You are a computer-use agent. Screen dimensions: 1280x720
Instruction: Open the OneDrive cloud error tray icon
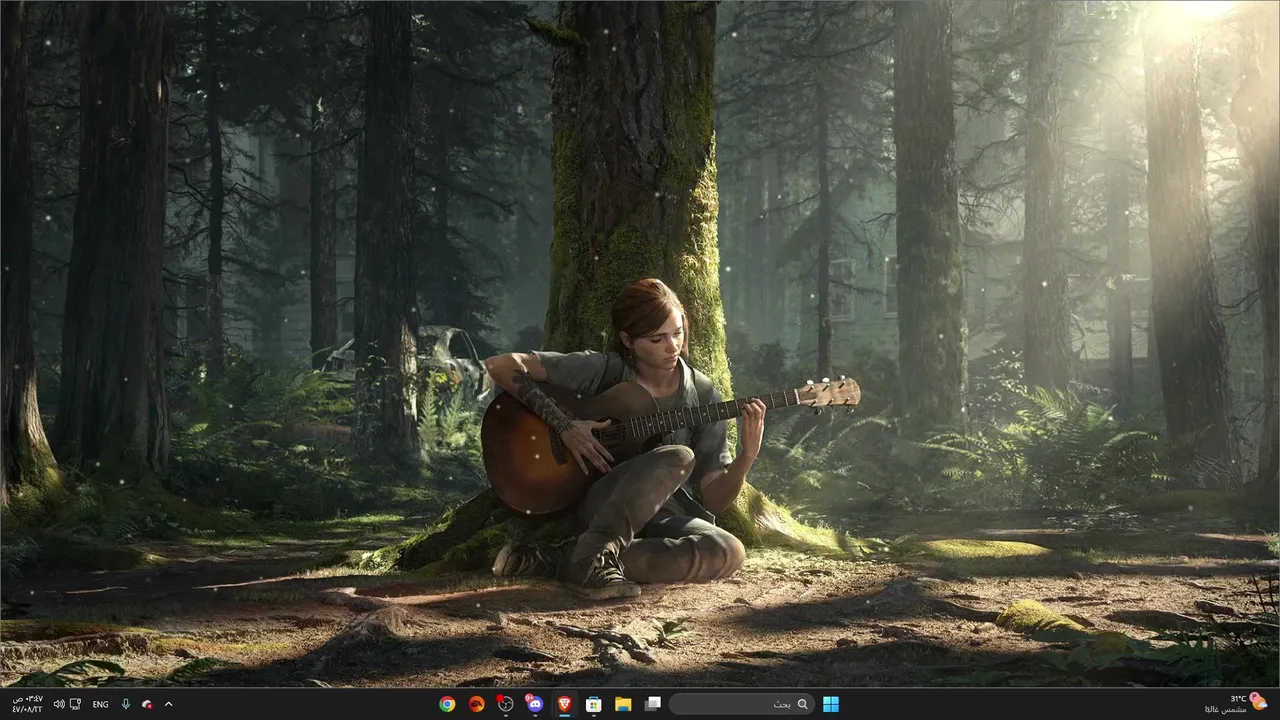point(147,704)
